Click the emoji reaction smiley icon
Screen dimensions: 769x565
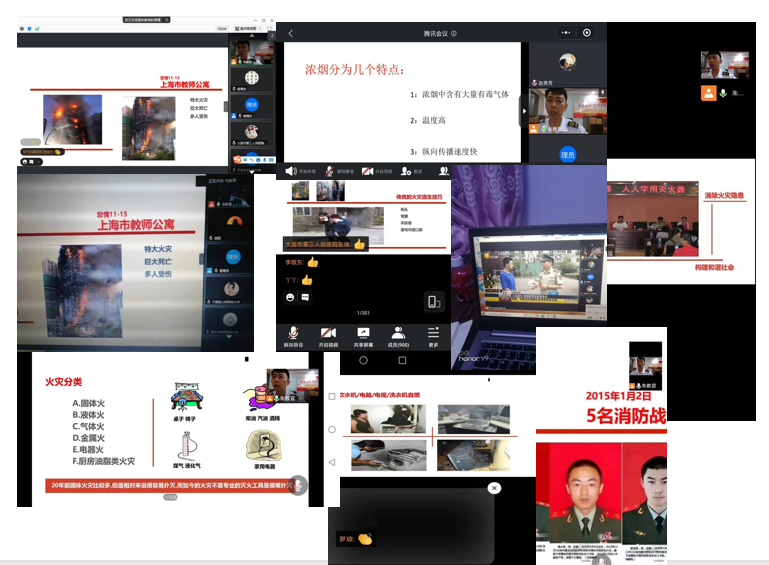tap(290, 298)
